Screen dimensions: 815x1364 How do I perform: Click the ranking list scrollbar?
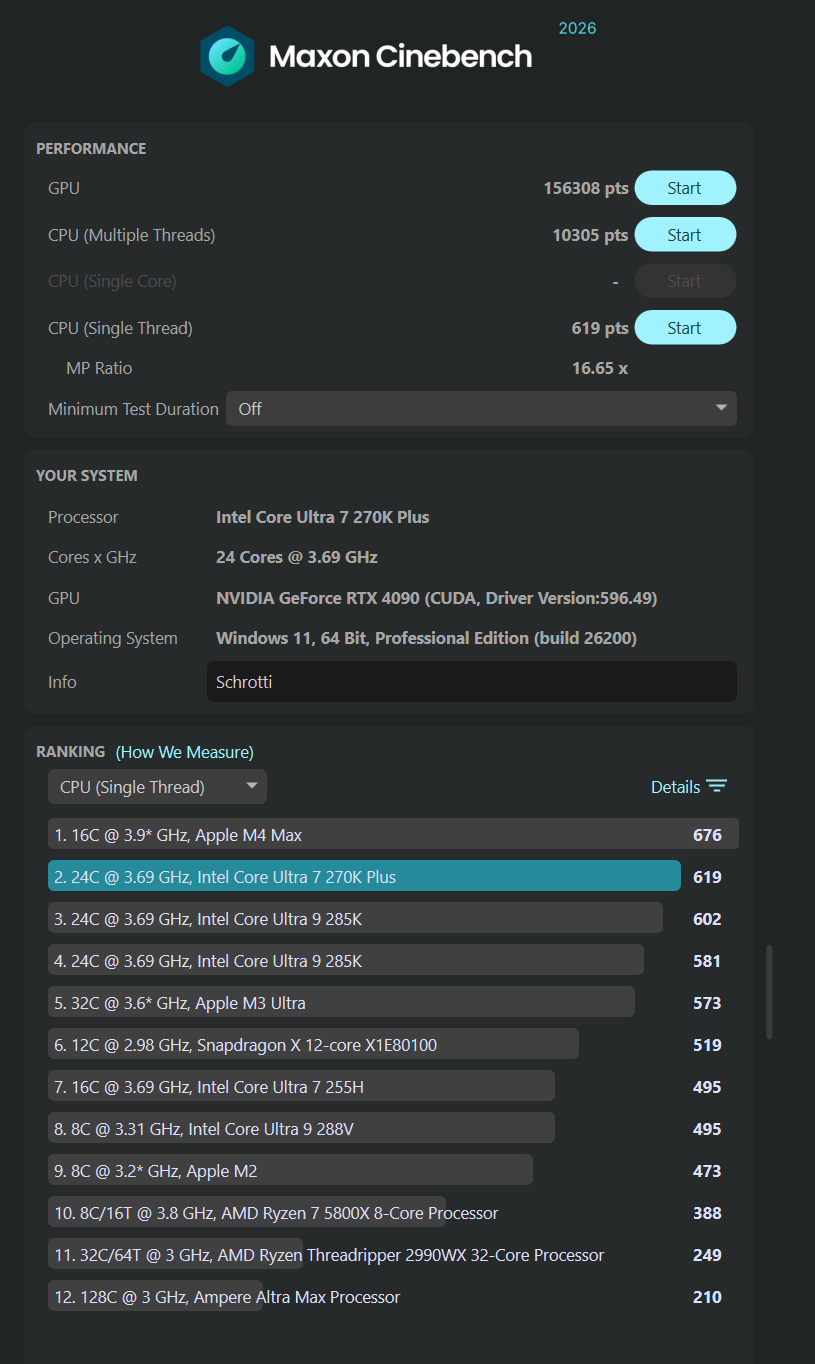[769, 992]
